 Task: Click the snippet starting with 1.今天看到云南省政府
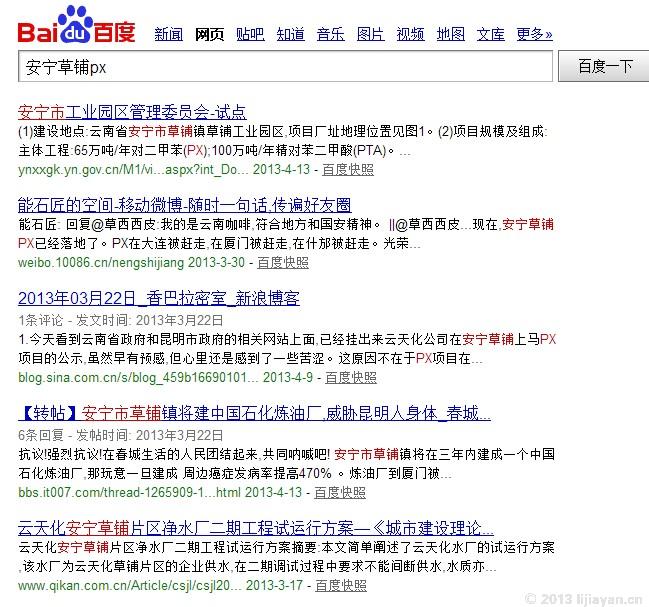(x=287, y=349)
